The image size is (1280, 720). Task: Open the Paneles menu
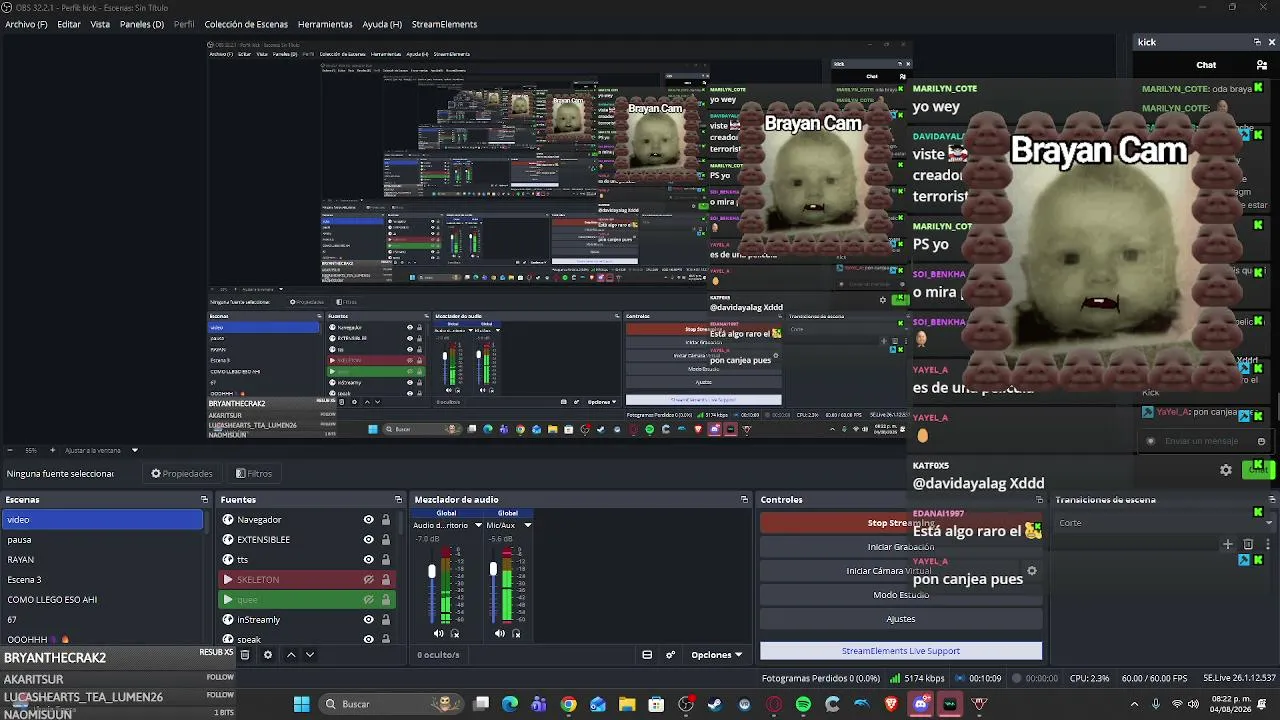pos(142,24)
